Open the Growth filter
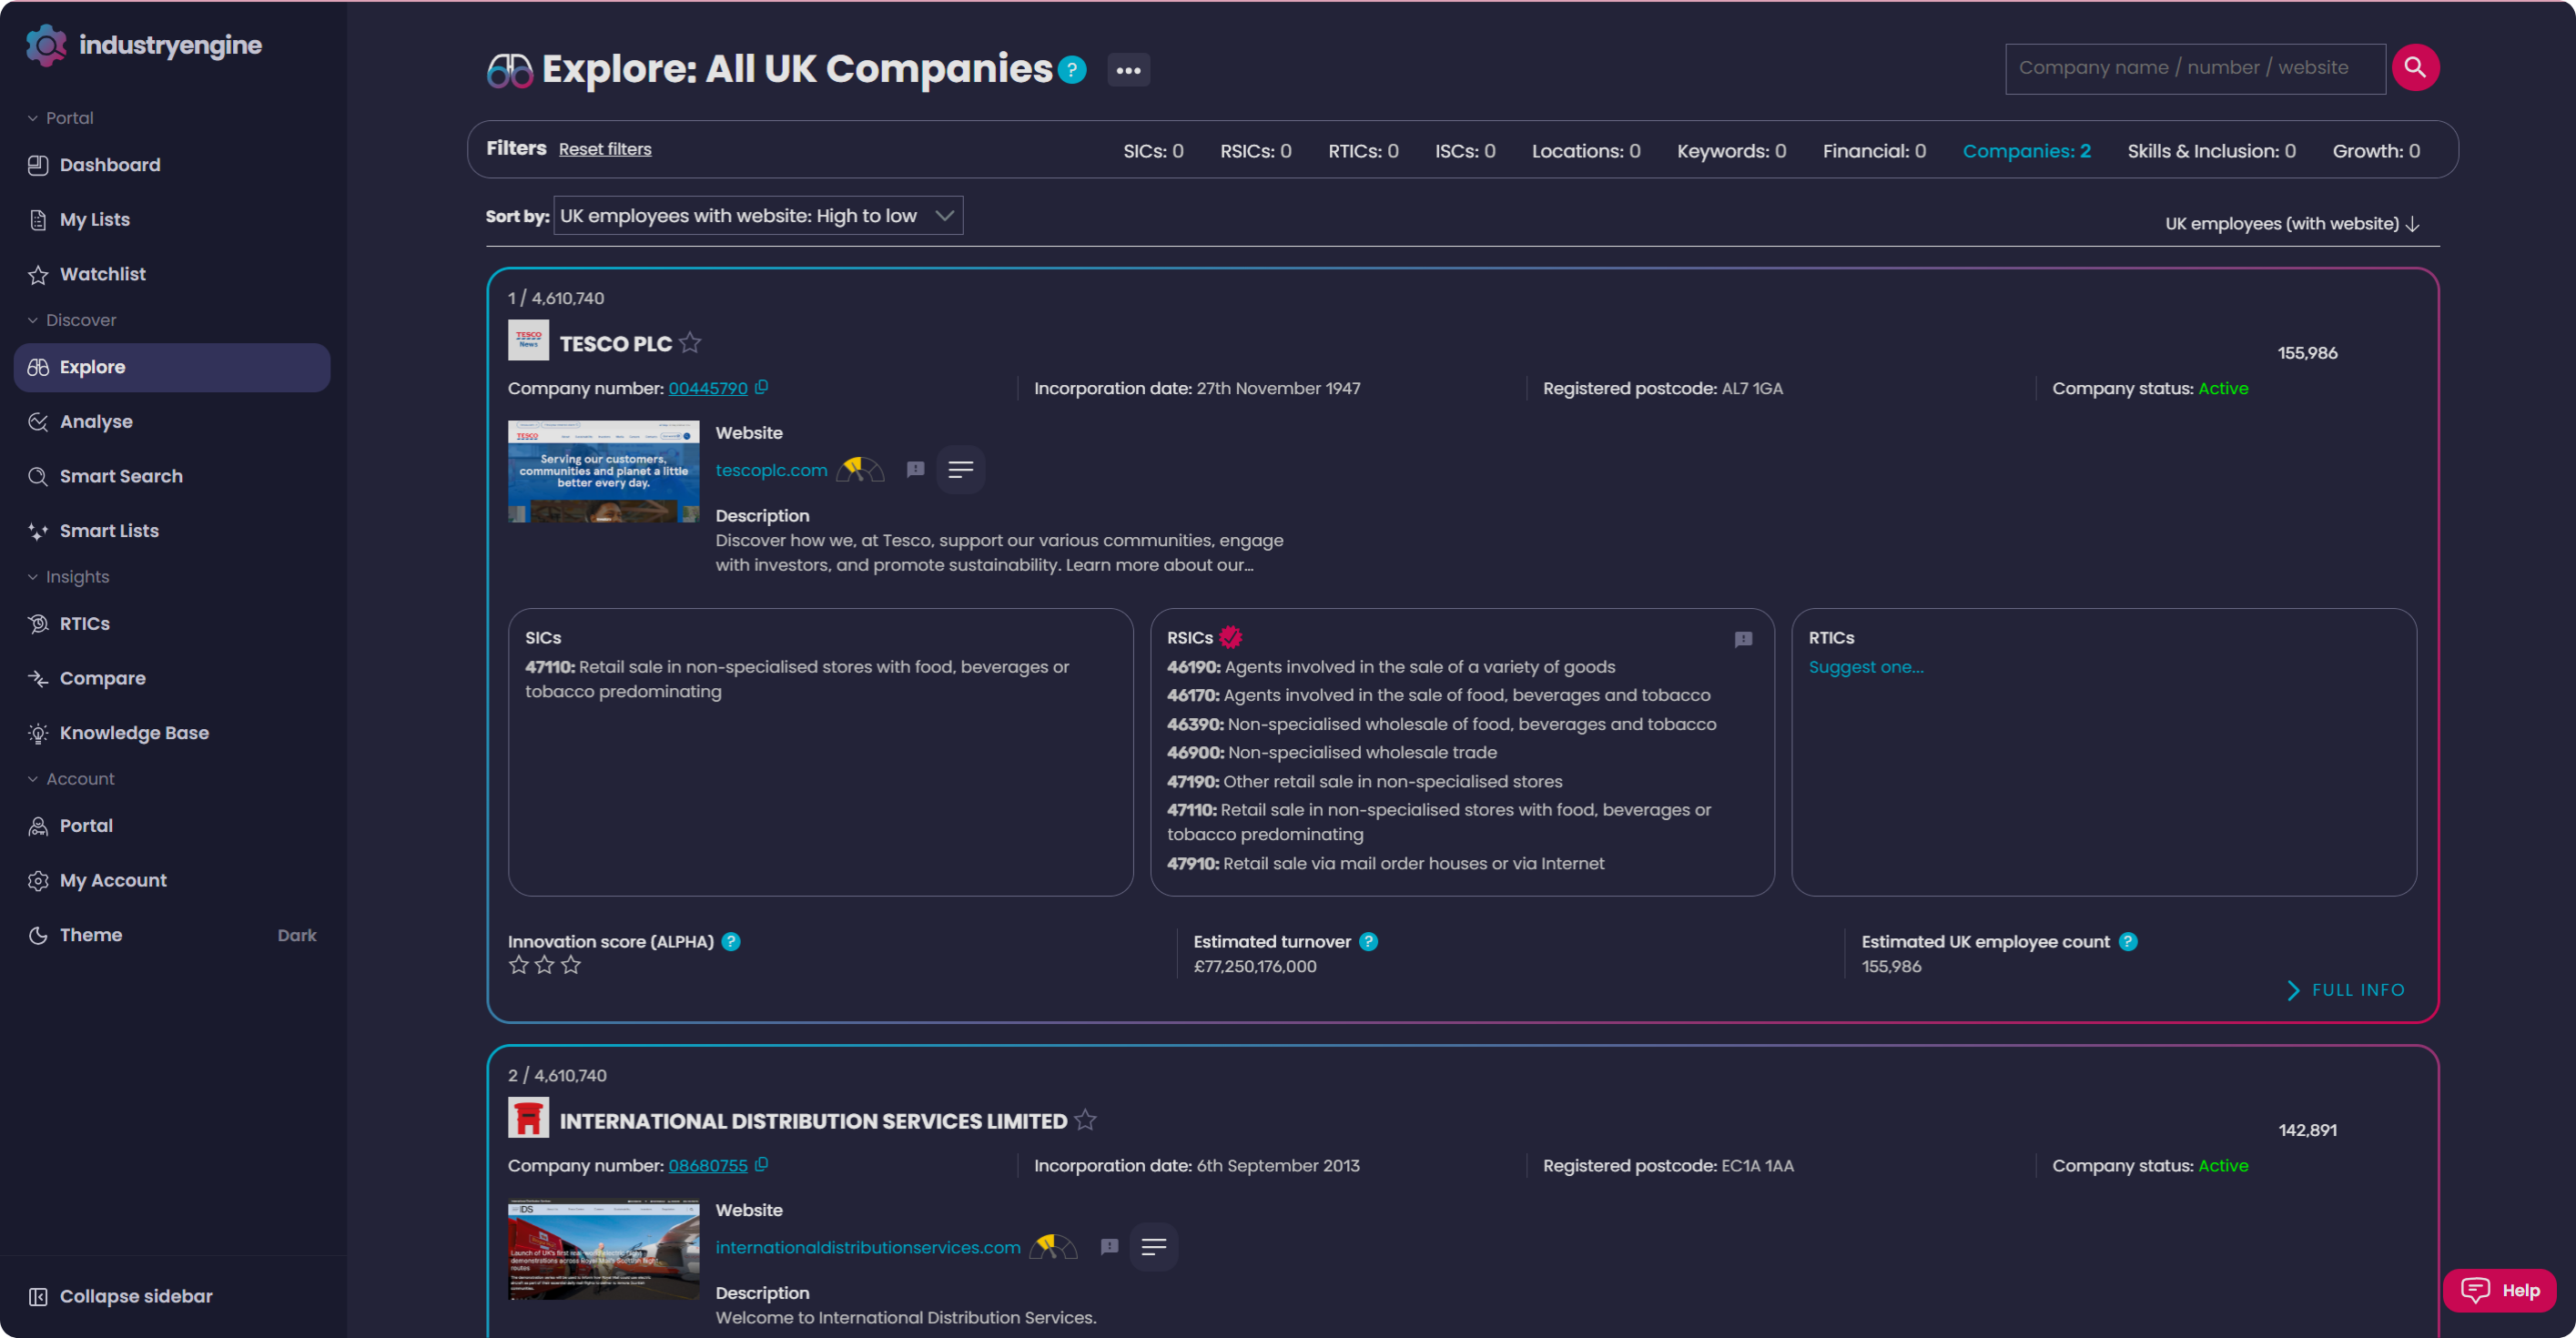Viewport: 2576px width, 1338px height. [2376, 151]
